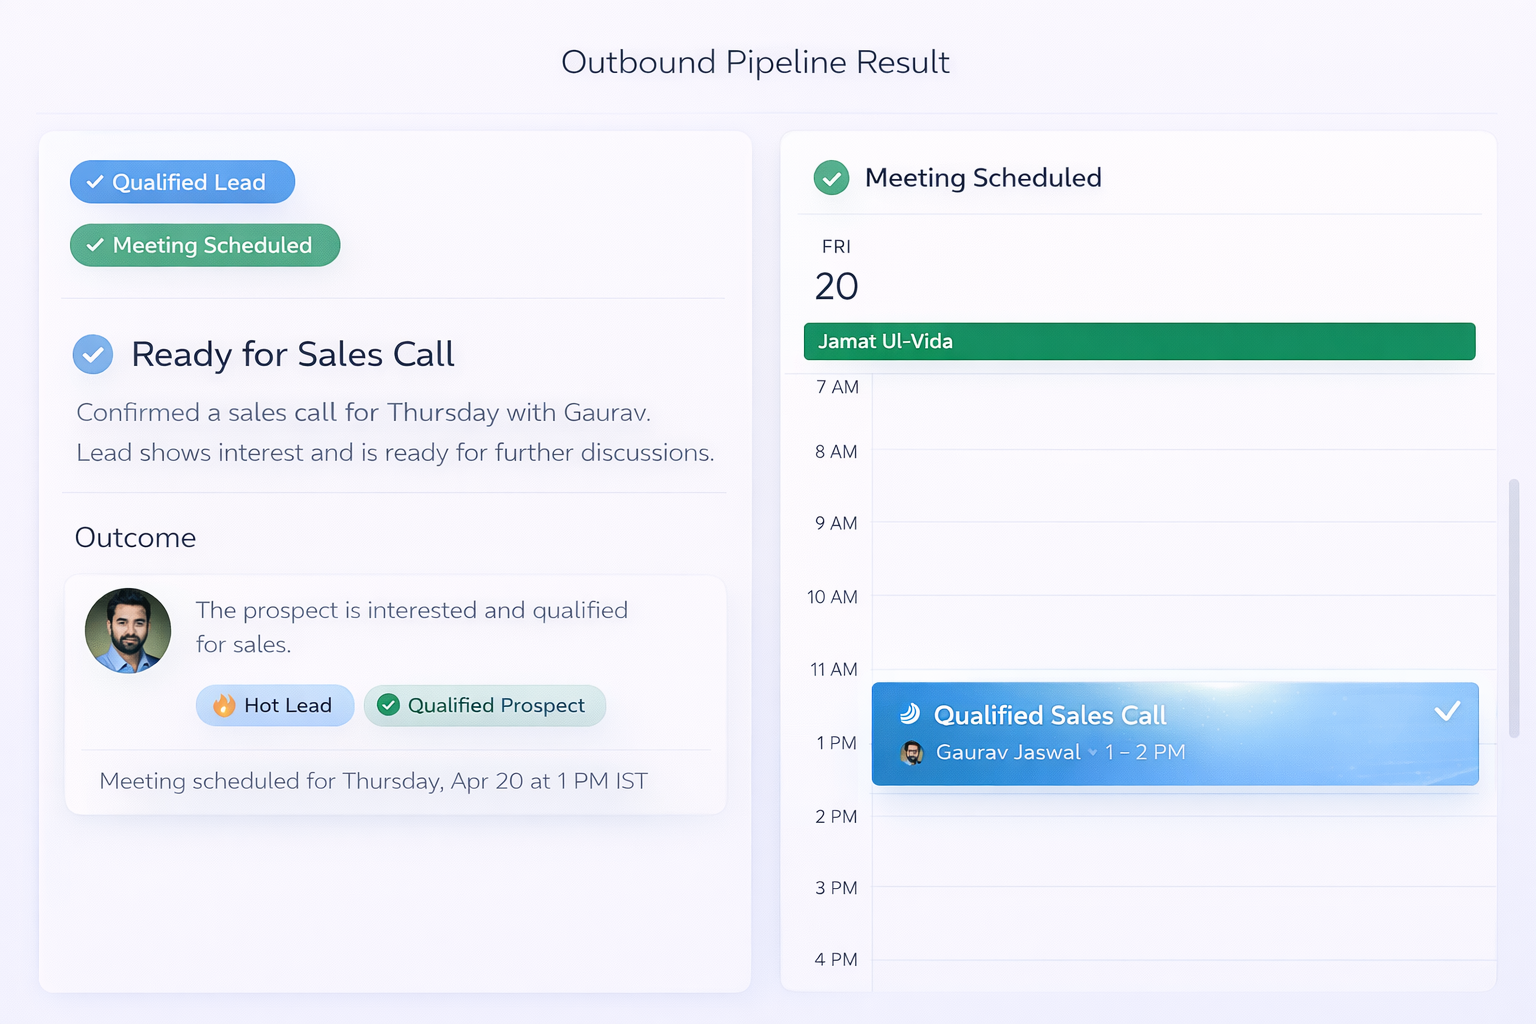Toggle the Qualified Prospect tag

point(485,705)
